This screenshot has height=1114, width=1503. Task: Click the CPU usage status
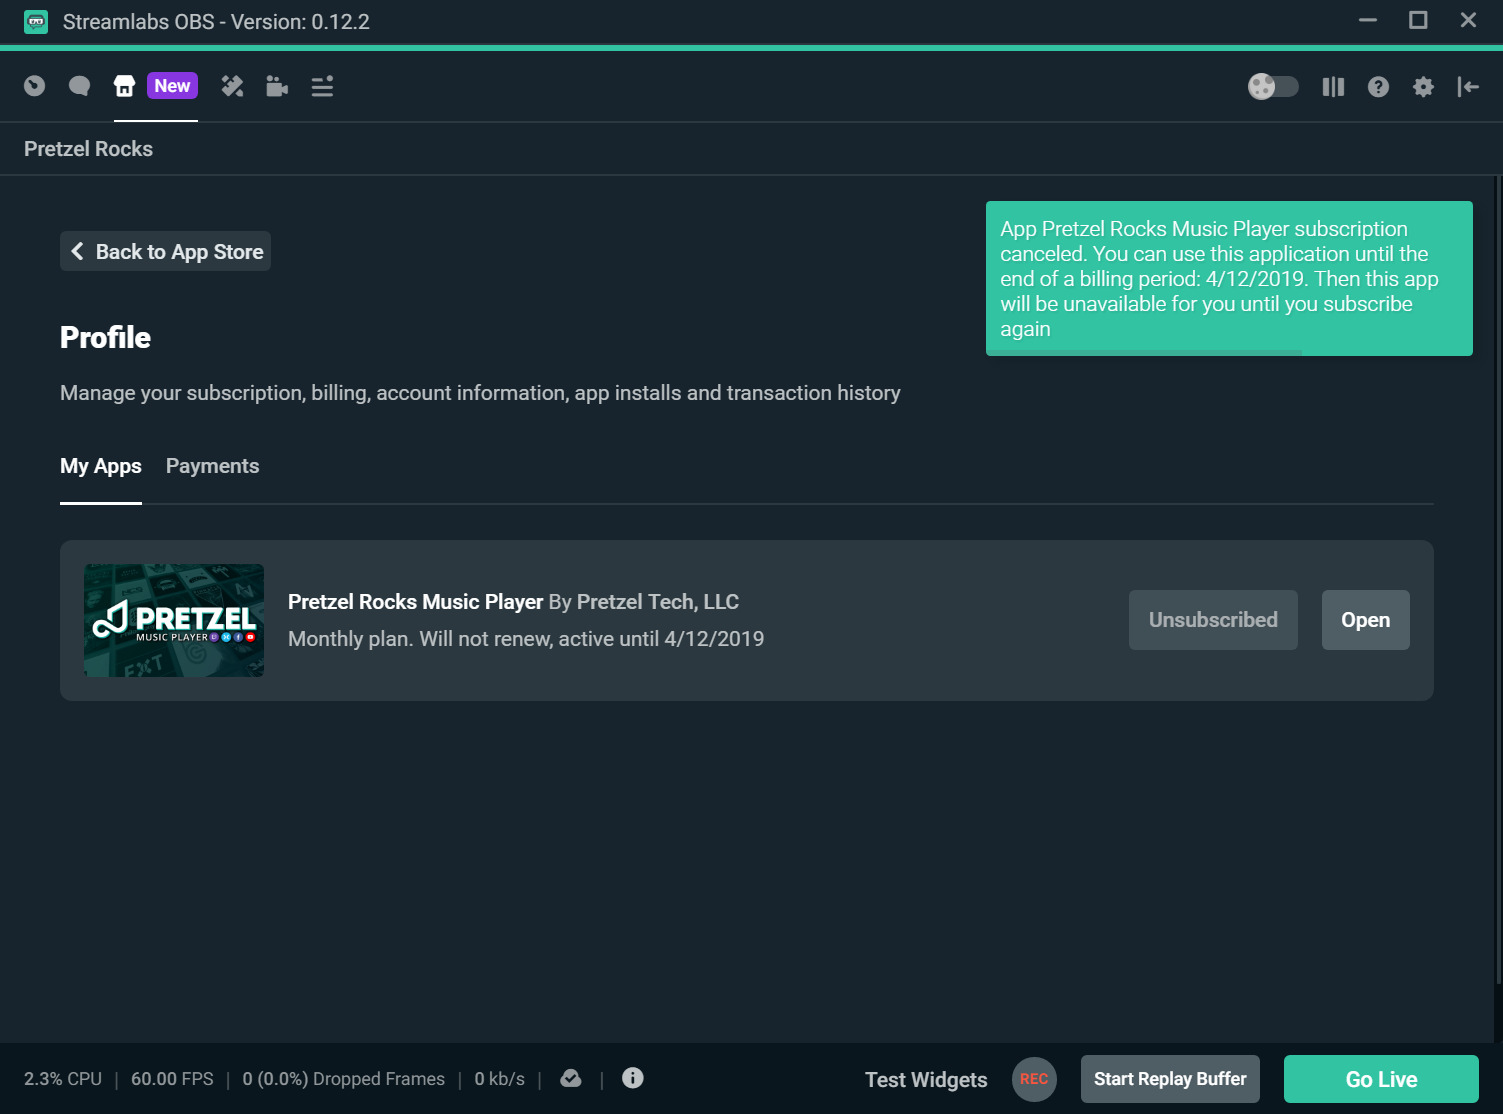[63, 1079]
